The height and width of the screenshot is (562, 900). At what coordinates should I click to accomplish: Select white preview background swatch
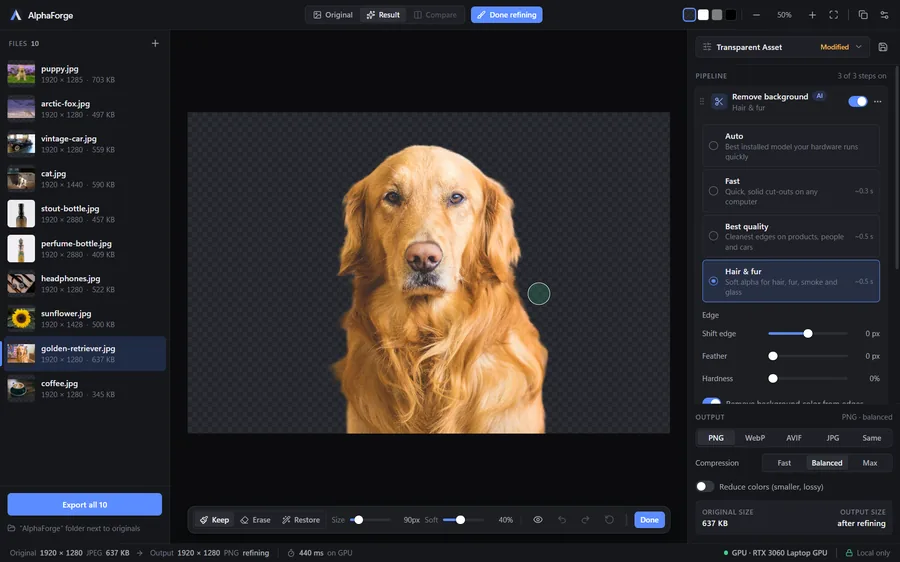click(703, 15)
